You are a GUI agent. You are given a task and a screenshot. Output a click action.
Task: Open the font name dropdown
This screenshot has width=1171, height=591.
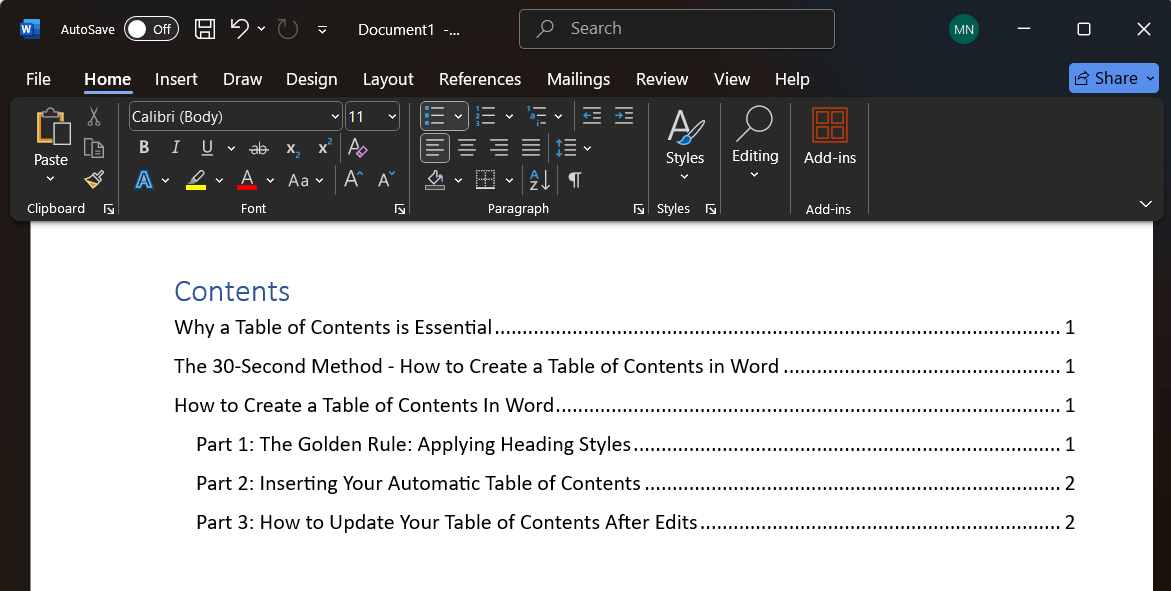[x=335, y=116]
